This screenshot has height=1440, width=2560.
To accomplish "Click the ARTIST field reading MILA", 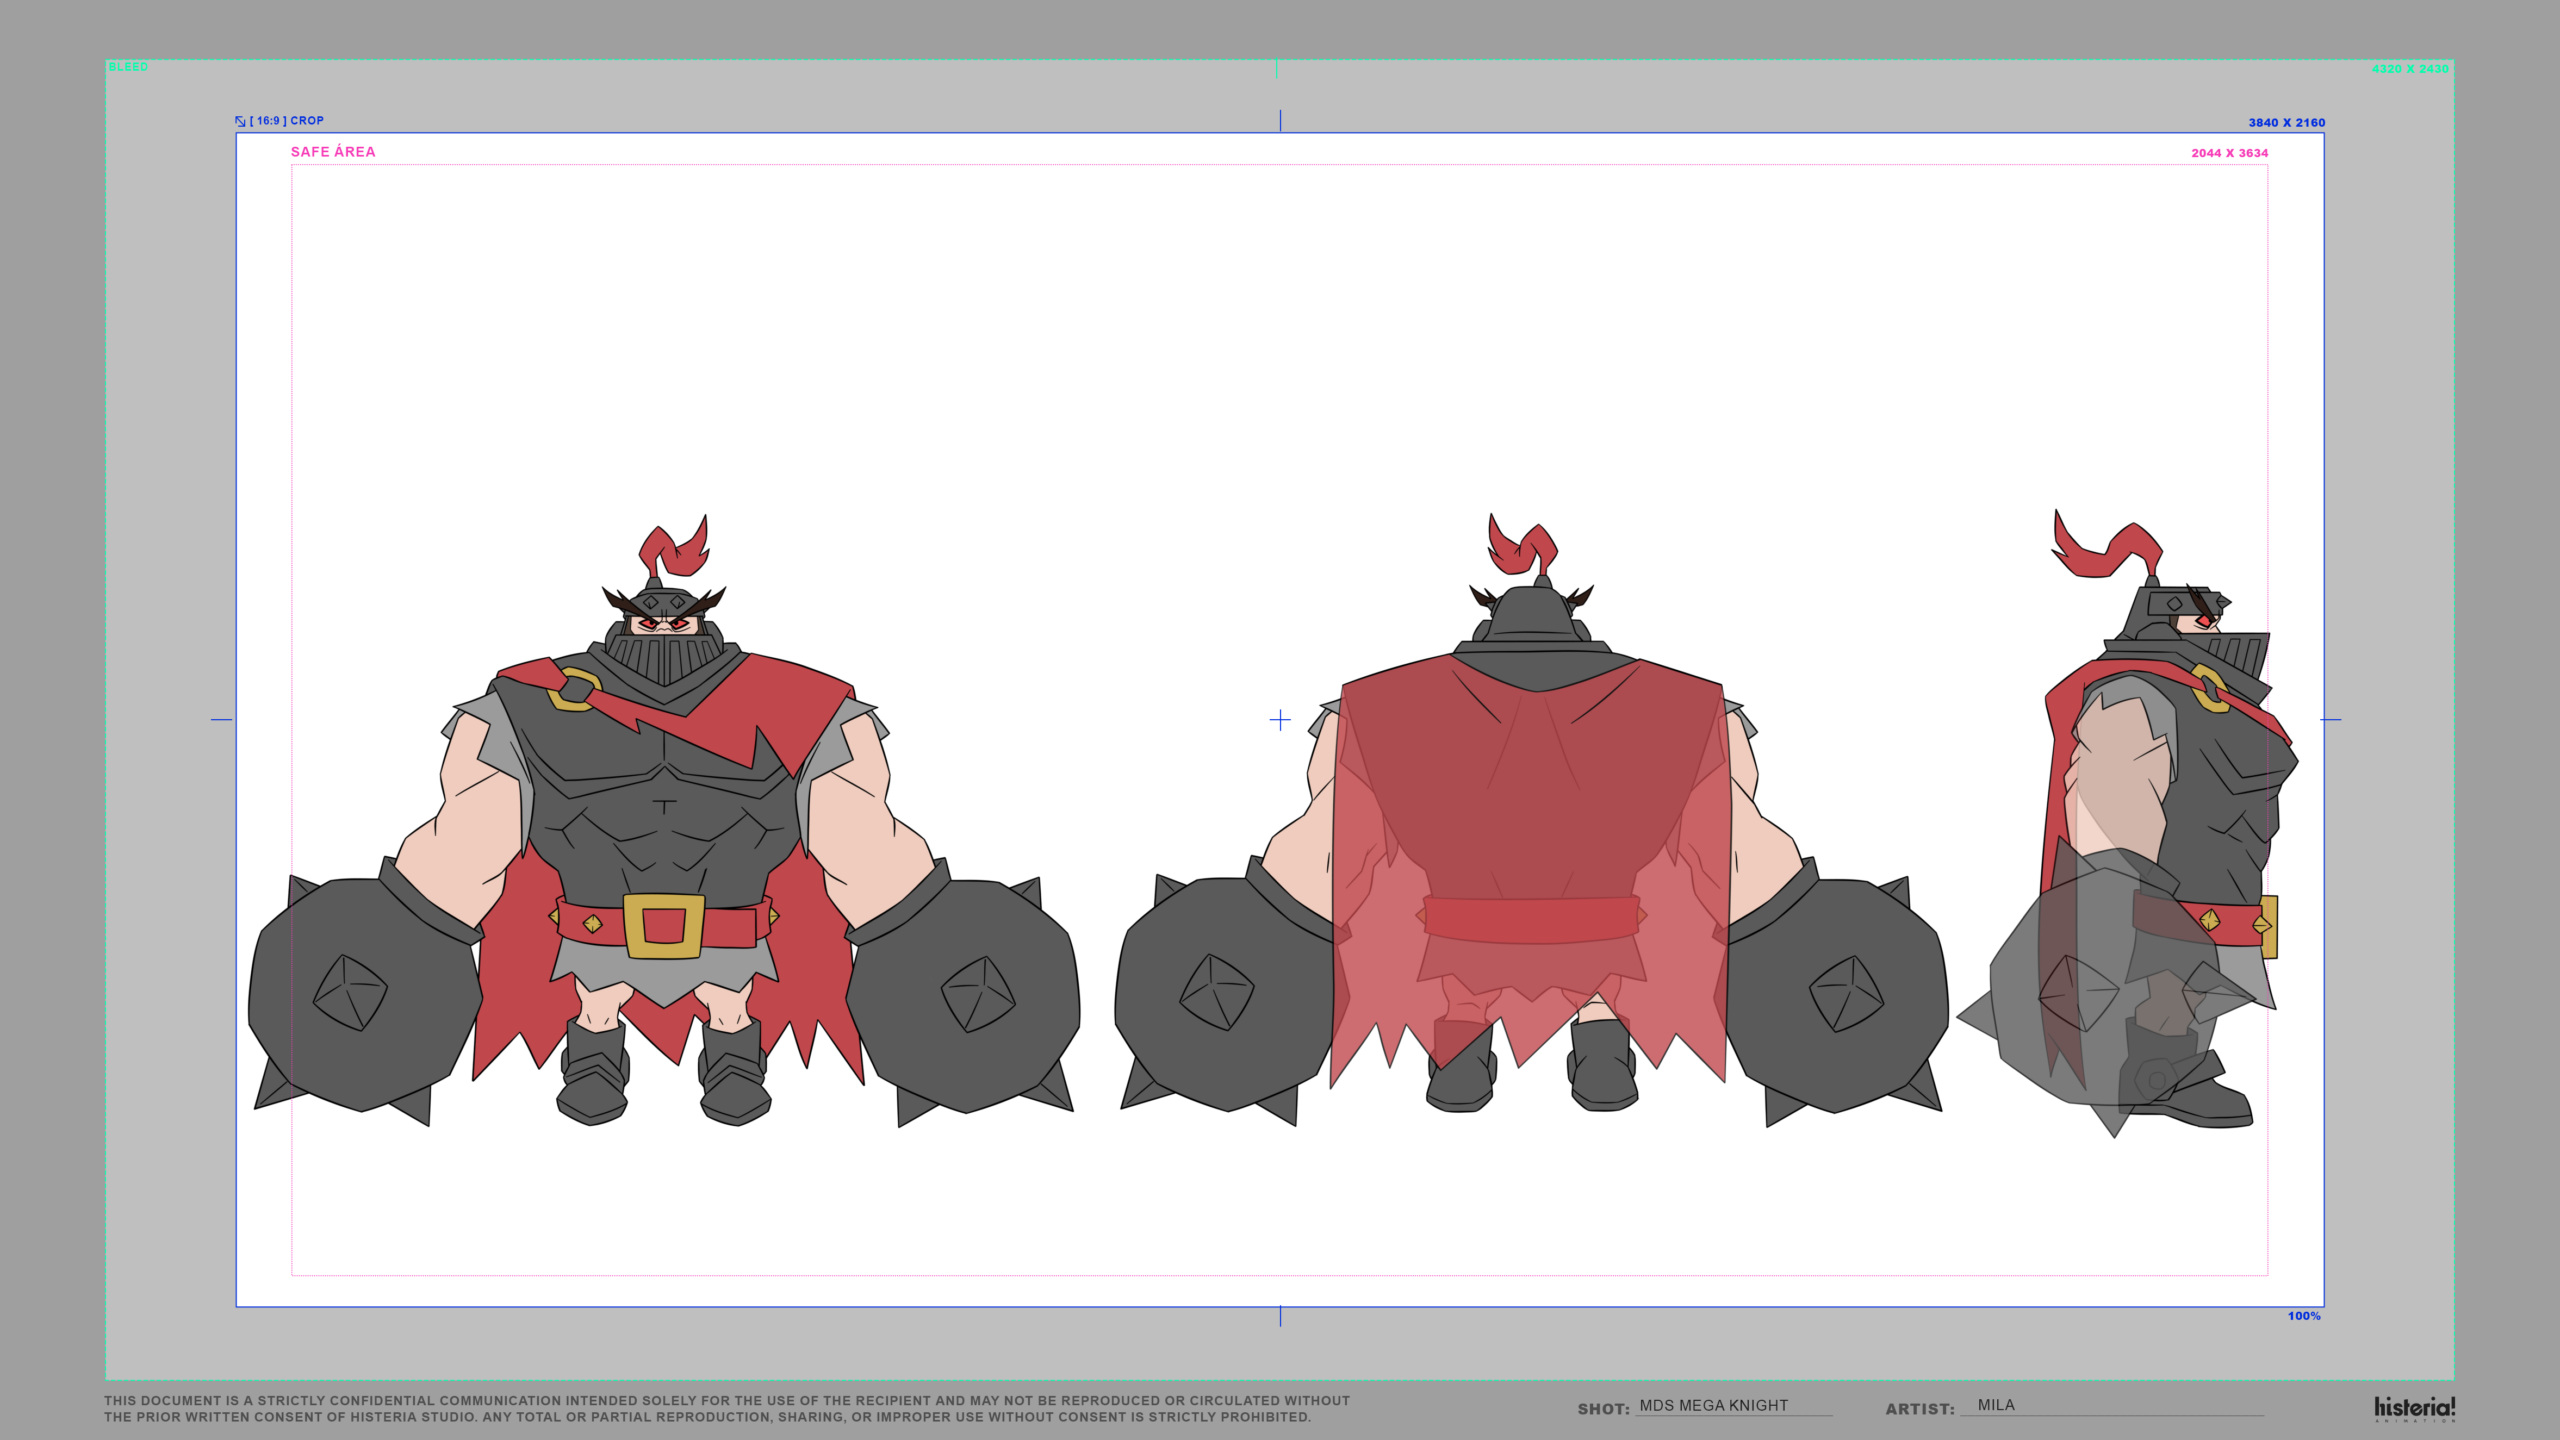I will pyautogui.click(x=1996, y=1405).
